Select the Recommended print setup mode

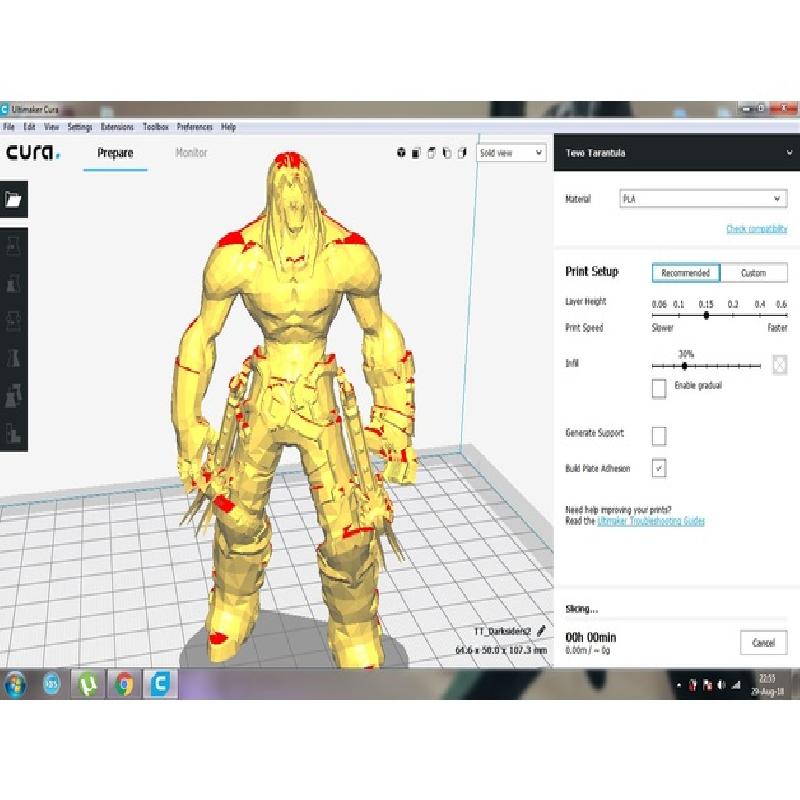(x=686, y=273)
